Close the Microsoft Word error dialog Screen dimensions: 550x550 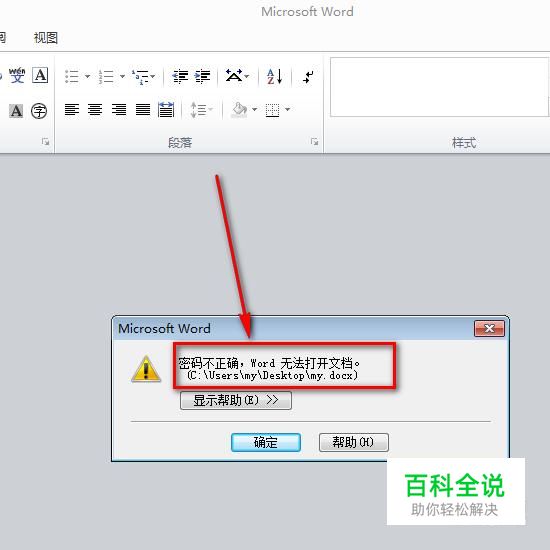(489, 329)
